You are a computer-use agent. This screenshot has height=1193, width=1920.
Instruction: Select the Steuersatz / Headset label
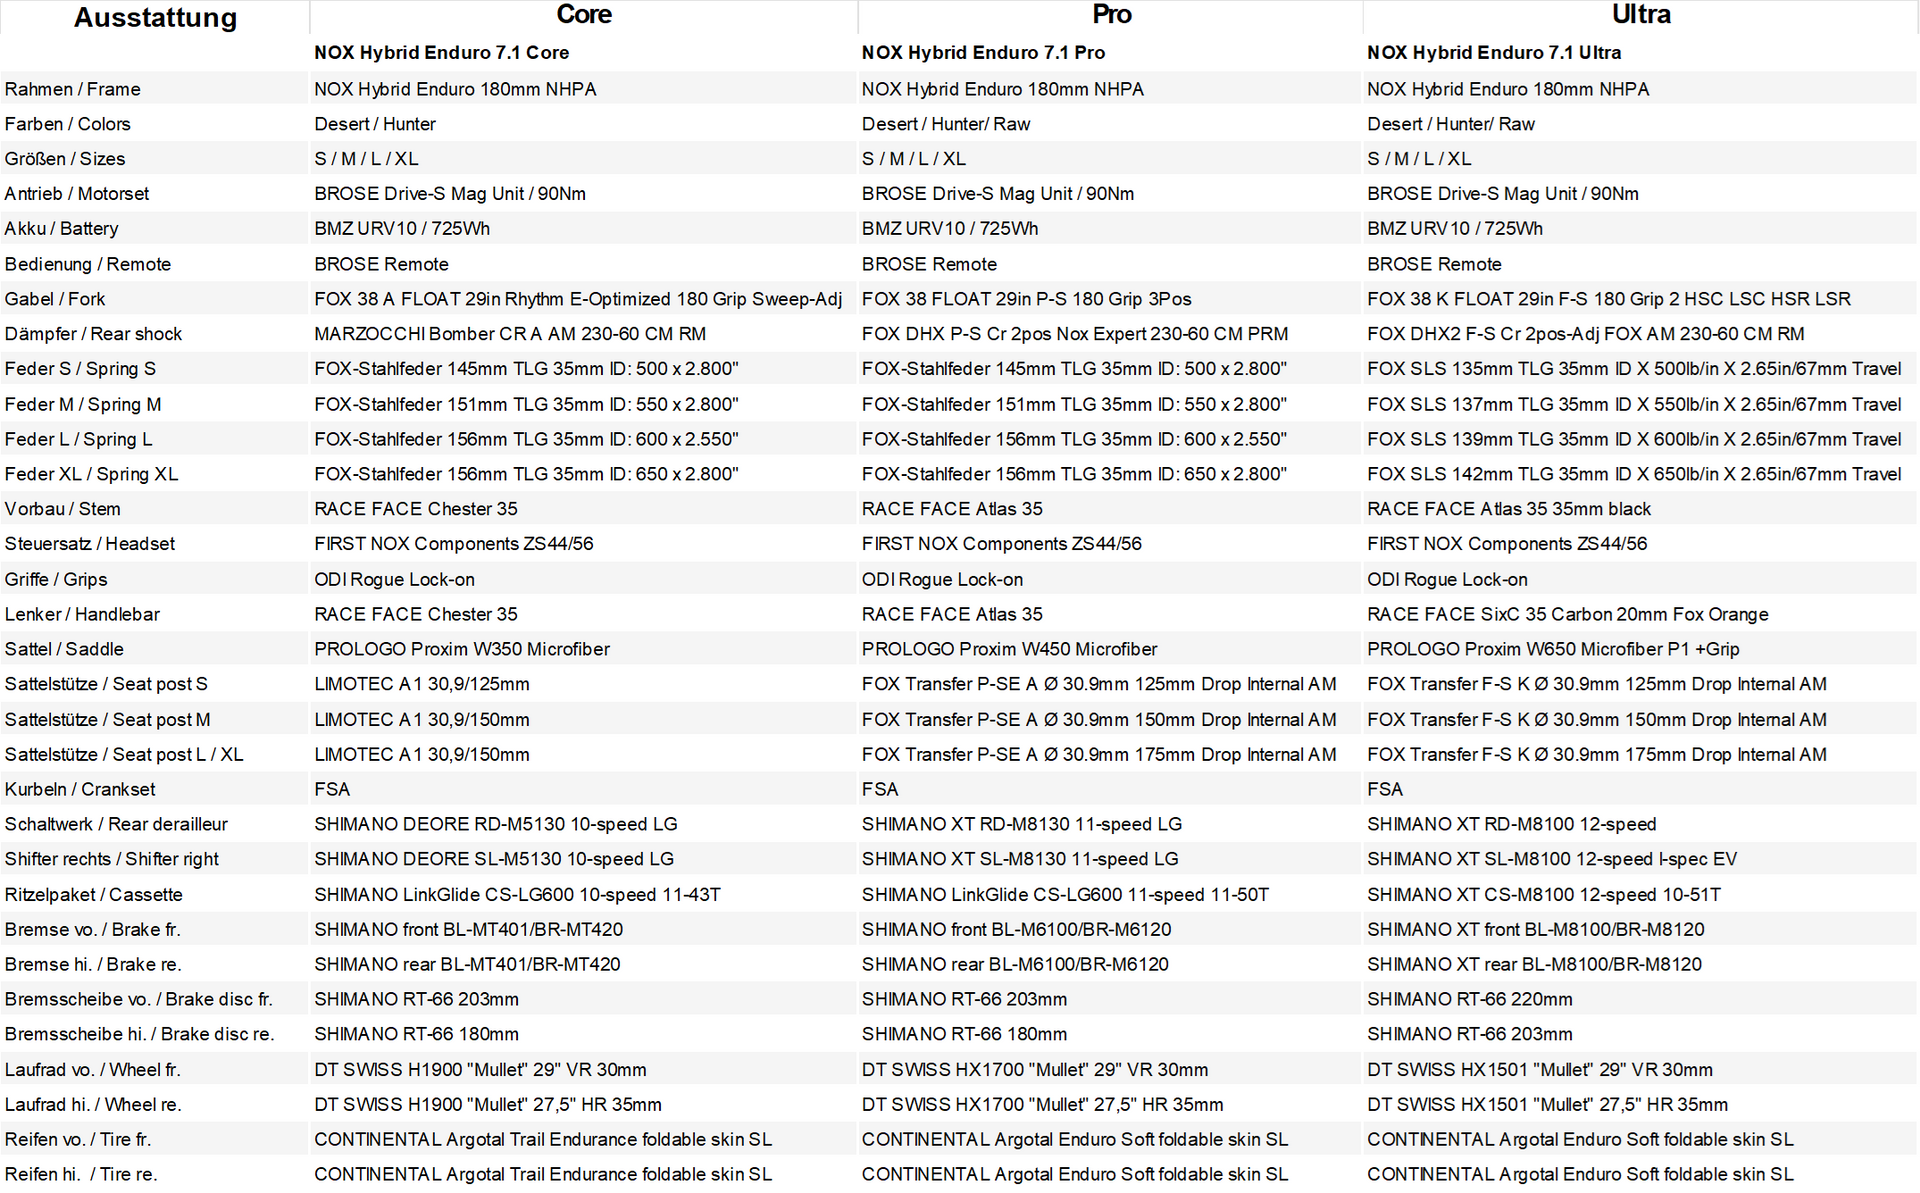[x=90, y=544]
